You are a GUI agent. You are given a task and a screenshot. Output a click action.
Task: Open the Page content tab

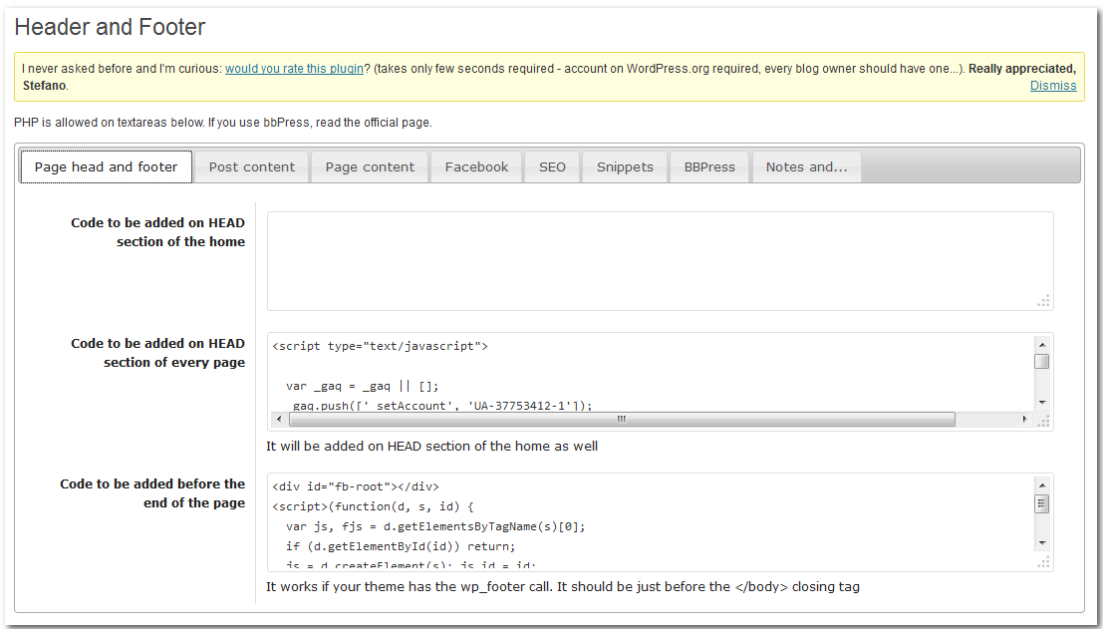pos(369,167)
